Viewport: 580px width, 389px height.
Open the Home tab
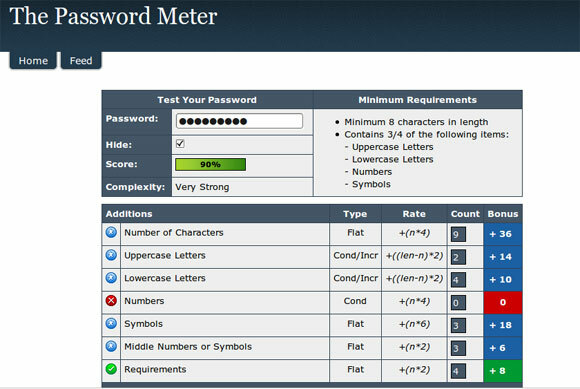pos(33,60)
